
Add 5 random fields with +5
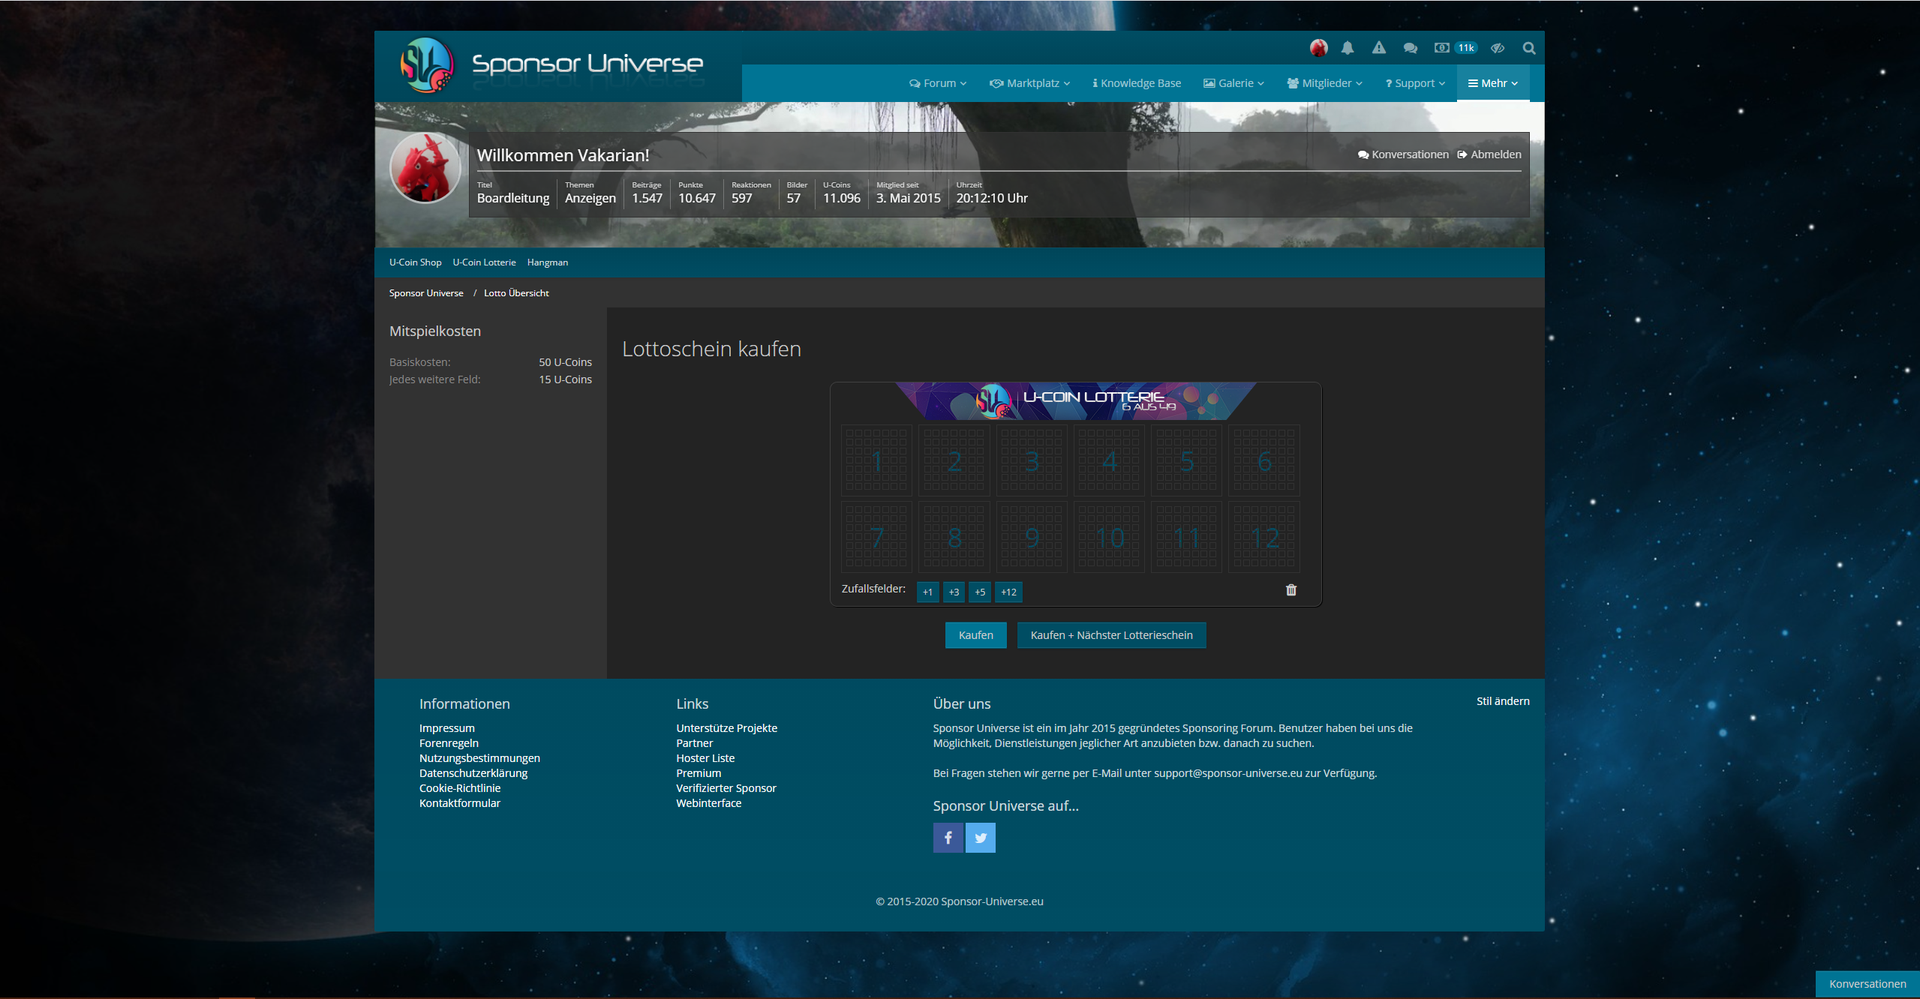pyautogui.click(x=980, y=592)
